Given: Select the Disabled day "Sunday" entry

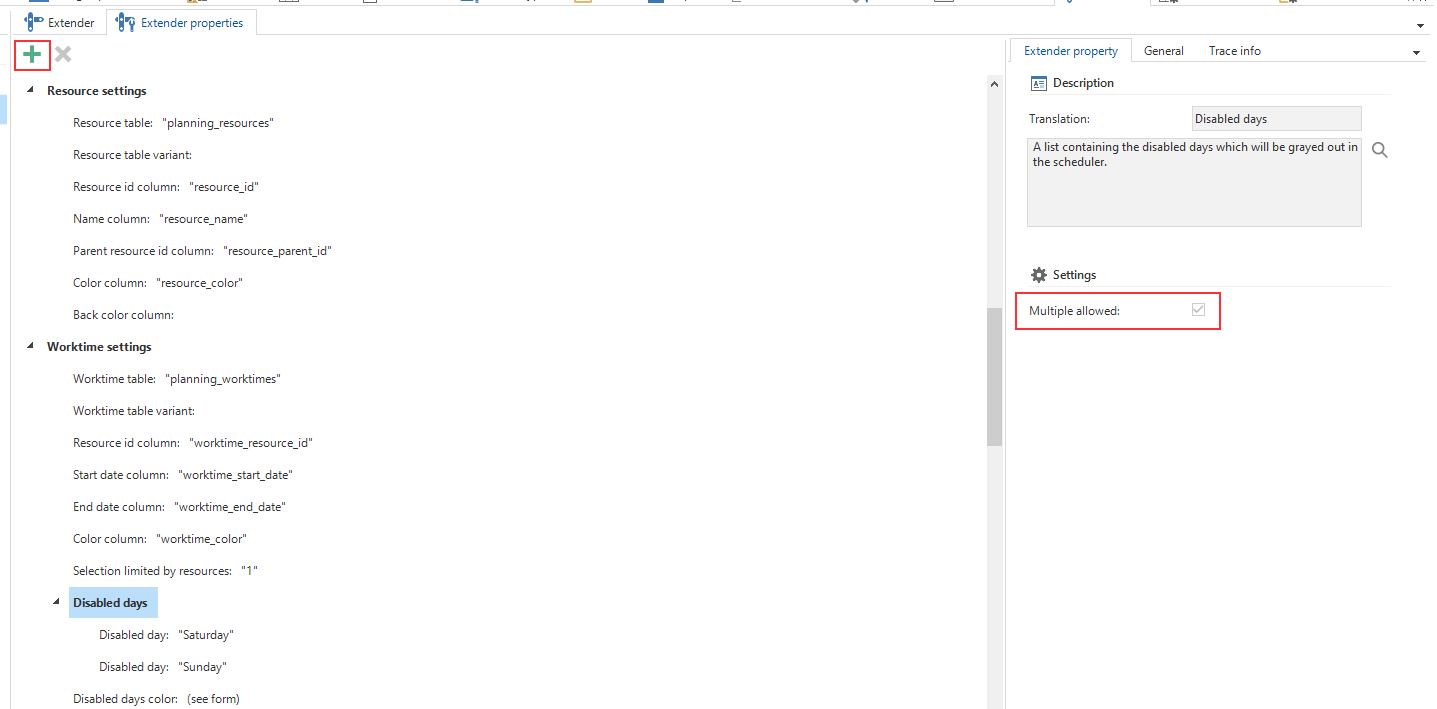Looking at the screenshot, I should point(163,667).
